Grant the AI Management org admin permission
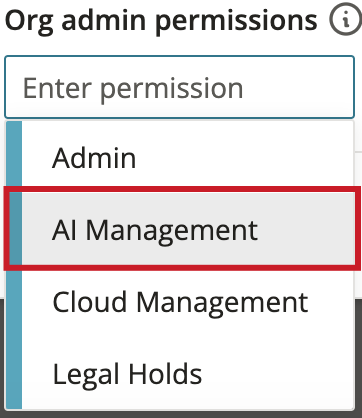Screen dimensions: 362x418 (x=182, y=229)
